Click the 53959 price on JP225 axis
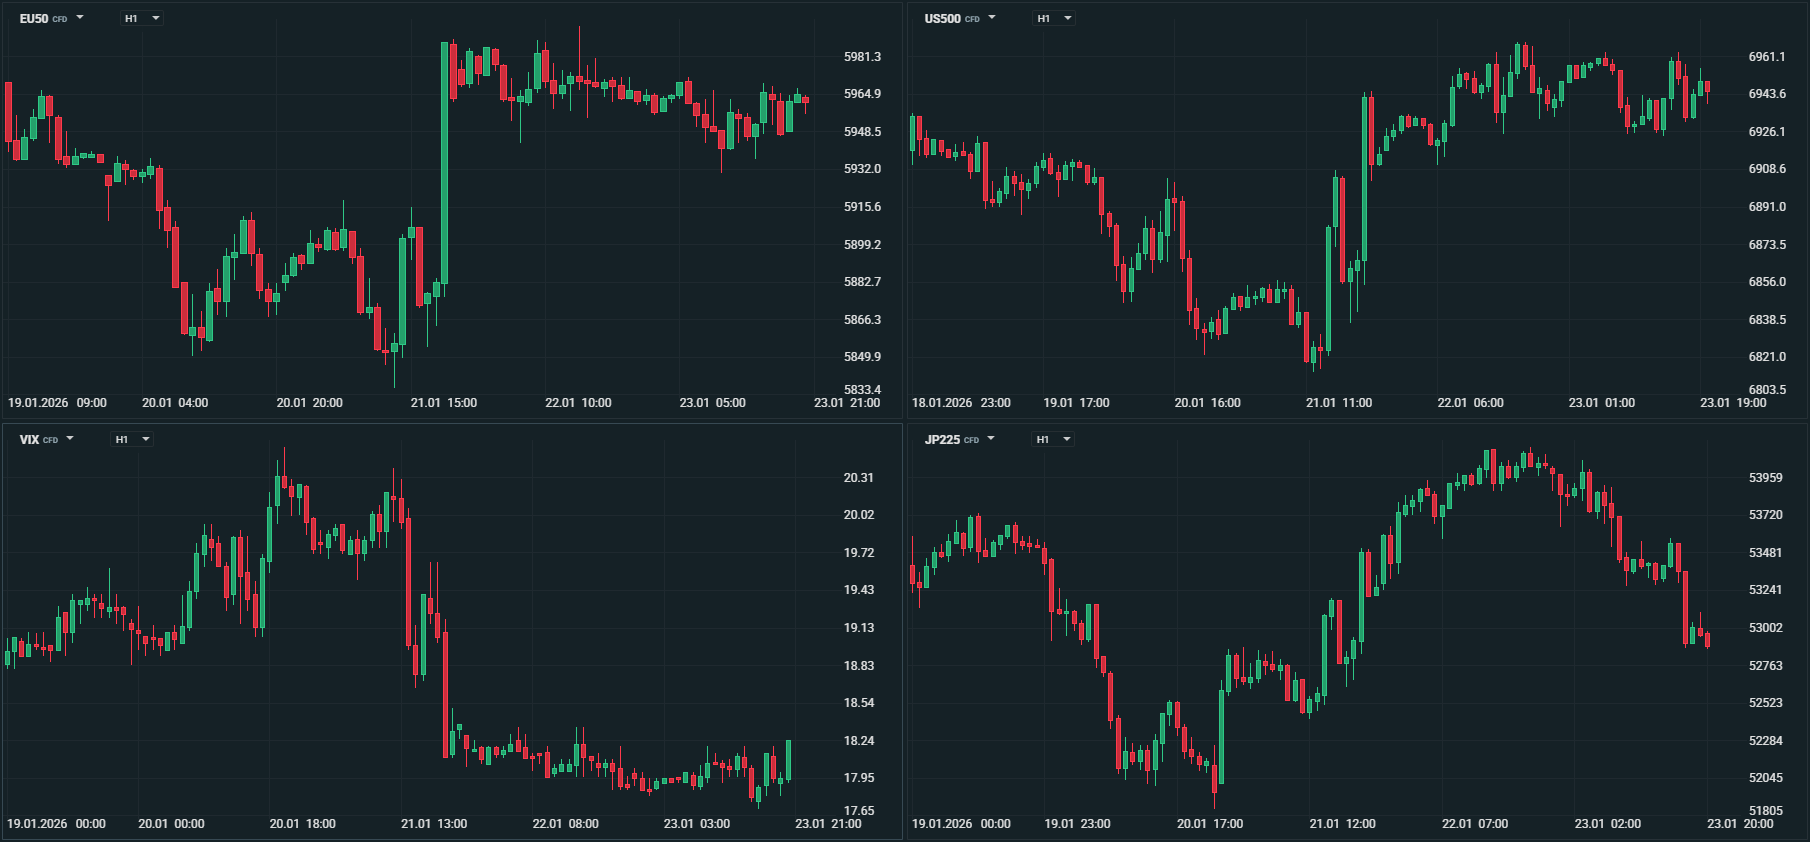The width and height of the screenshot is (1810, 842). (x=1765, y=478)
